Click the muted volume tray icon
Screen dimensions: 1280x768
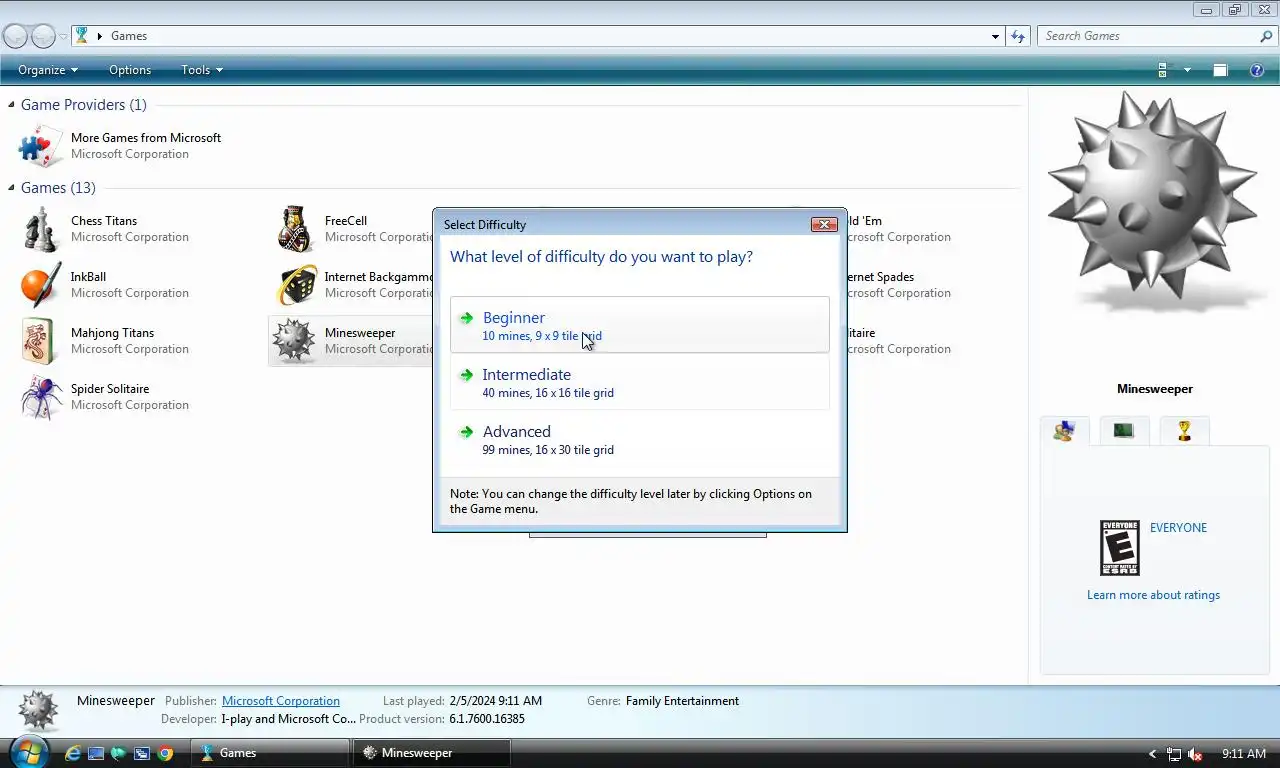tap(1195, 754)
